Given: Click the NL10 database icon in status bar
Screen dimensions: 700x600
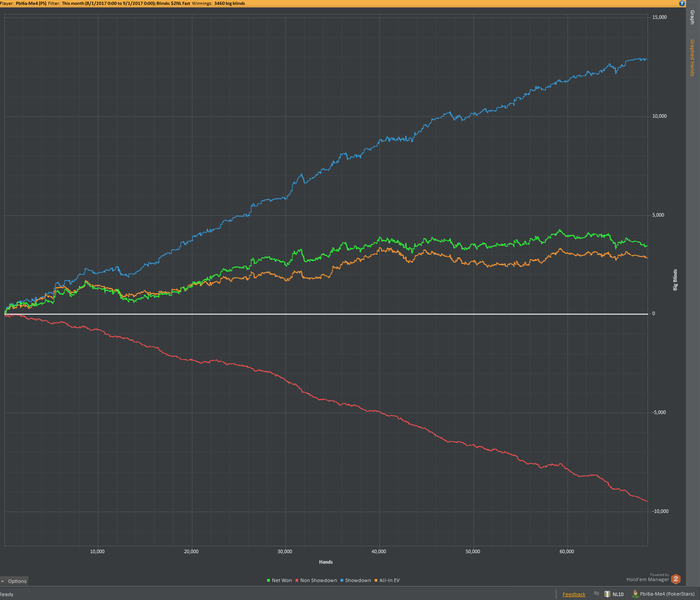Looking at the screenshot, I should pos(607,594).
